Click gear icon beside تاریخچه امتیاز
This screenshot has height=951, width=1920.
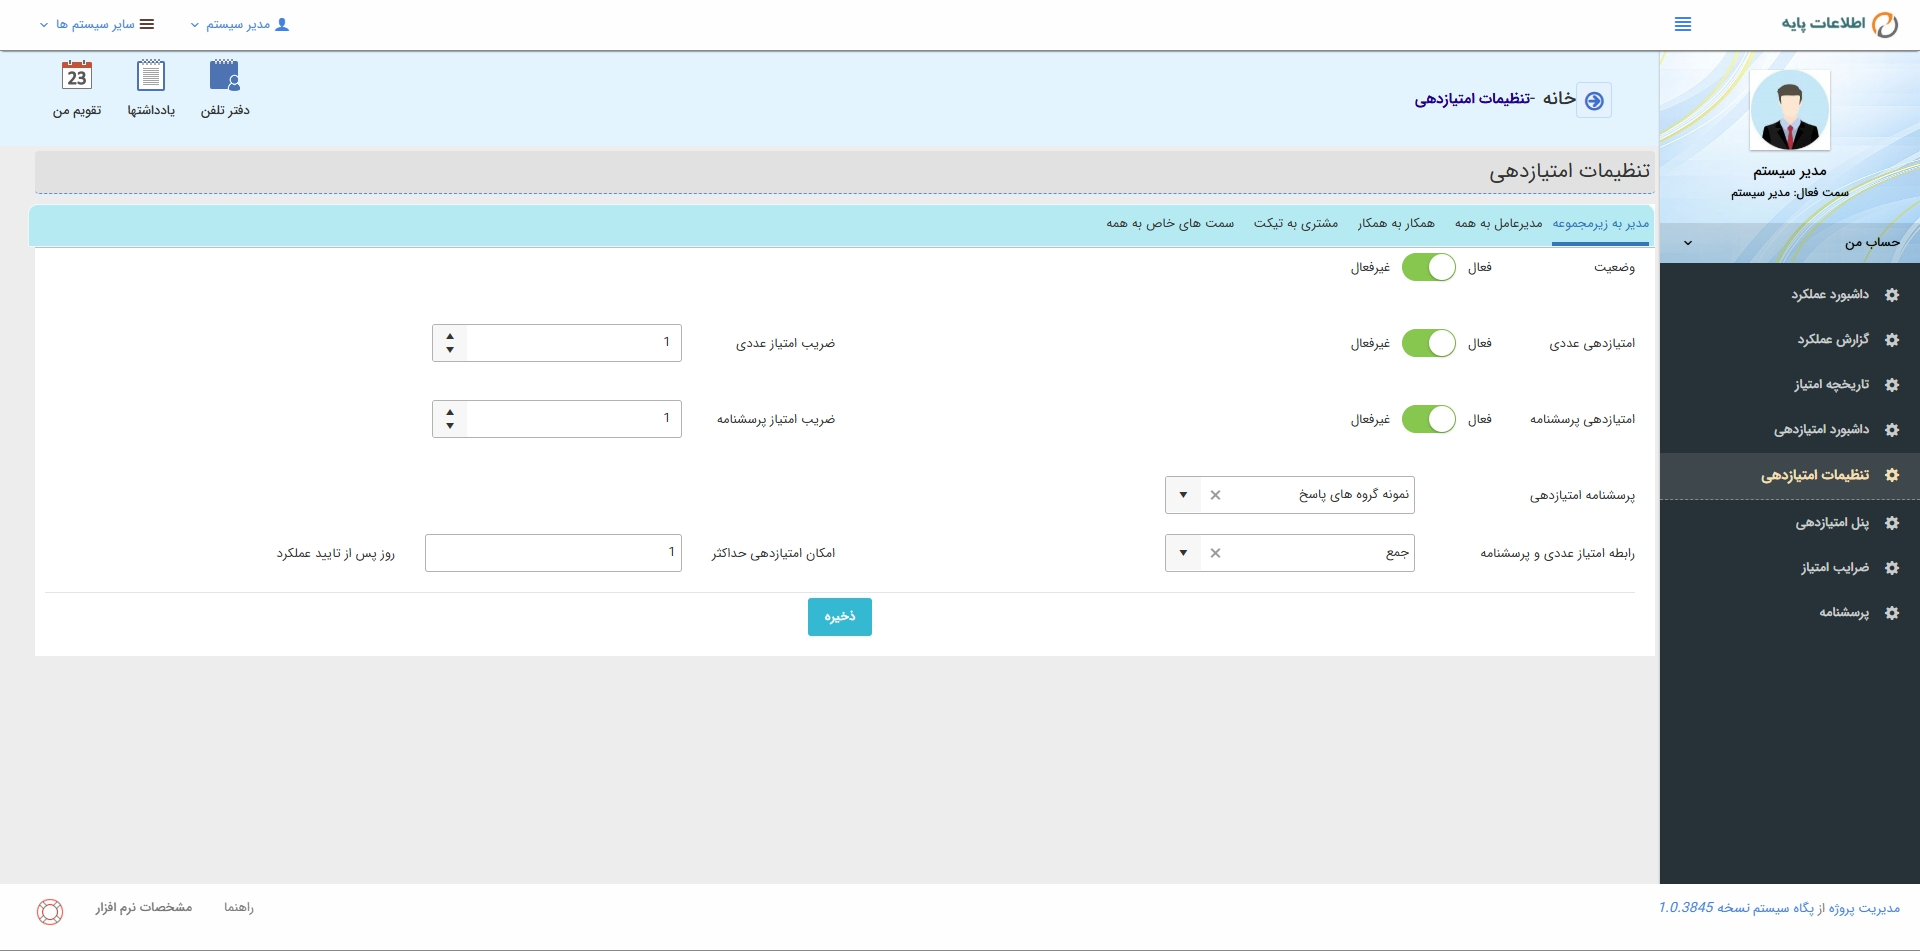[x=1892, y=385]
